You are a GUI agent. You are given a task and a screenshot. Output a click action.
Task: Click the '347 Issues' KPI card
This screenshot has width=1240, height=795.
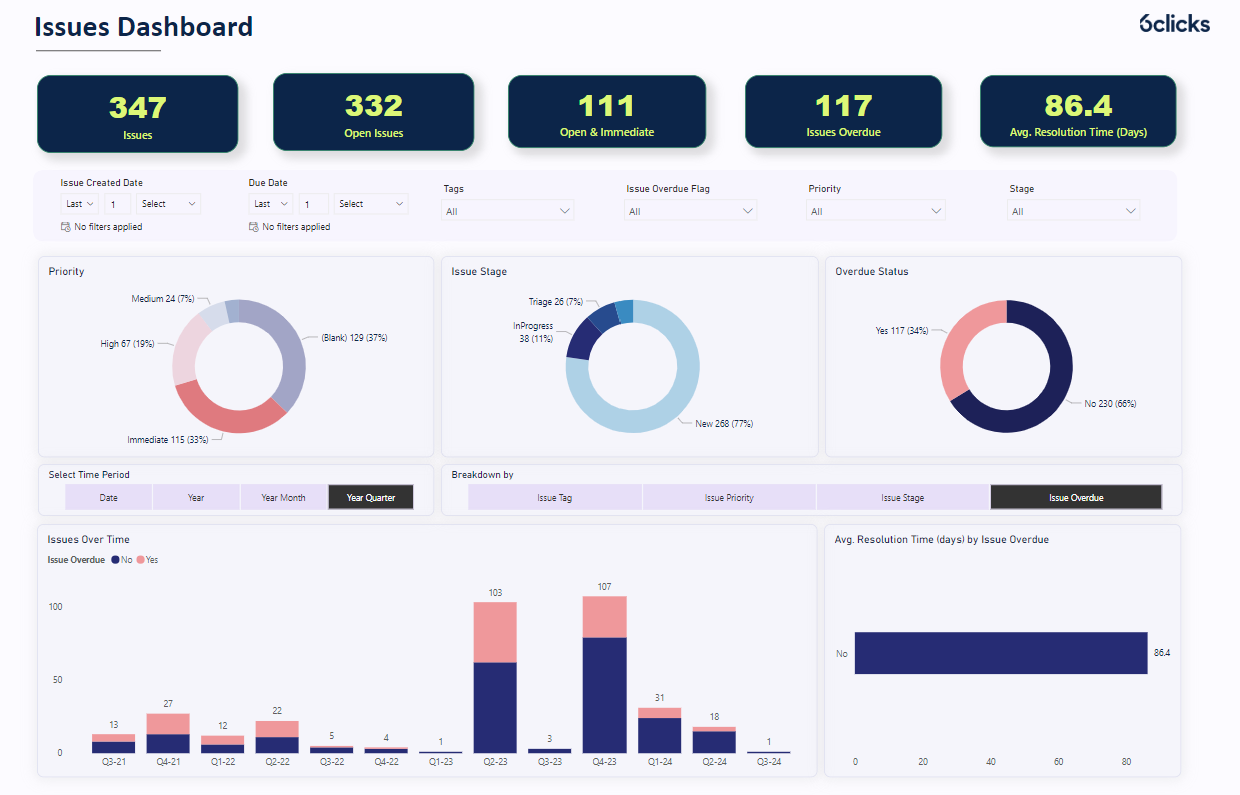tap(137, 111)
